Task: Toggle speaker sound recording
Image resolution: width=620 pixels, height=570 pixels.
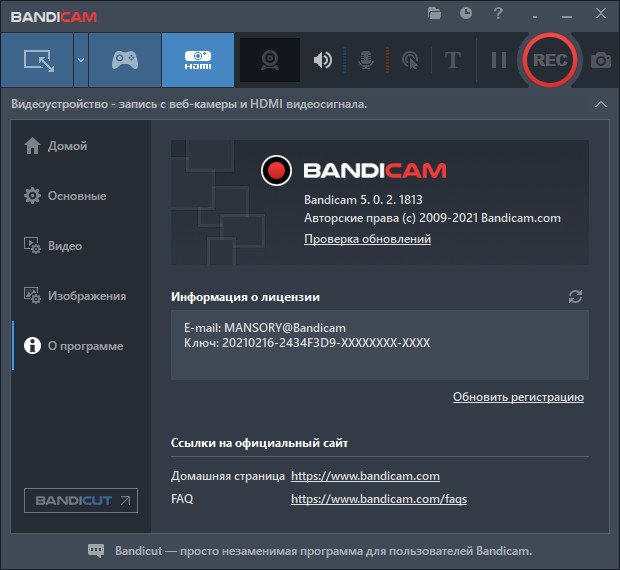Action: [322, 60]
